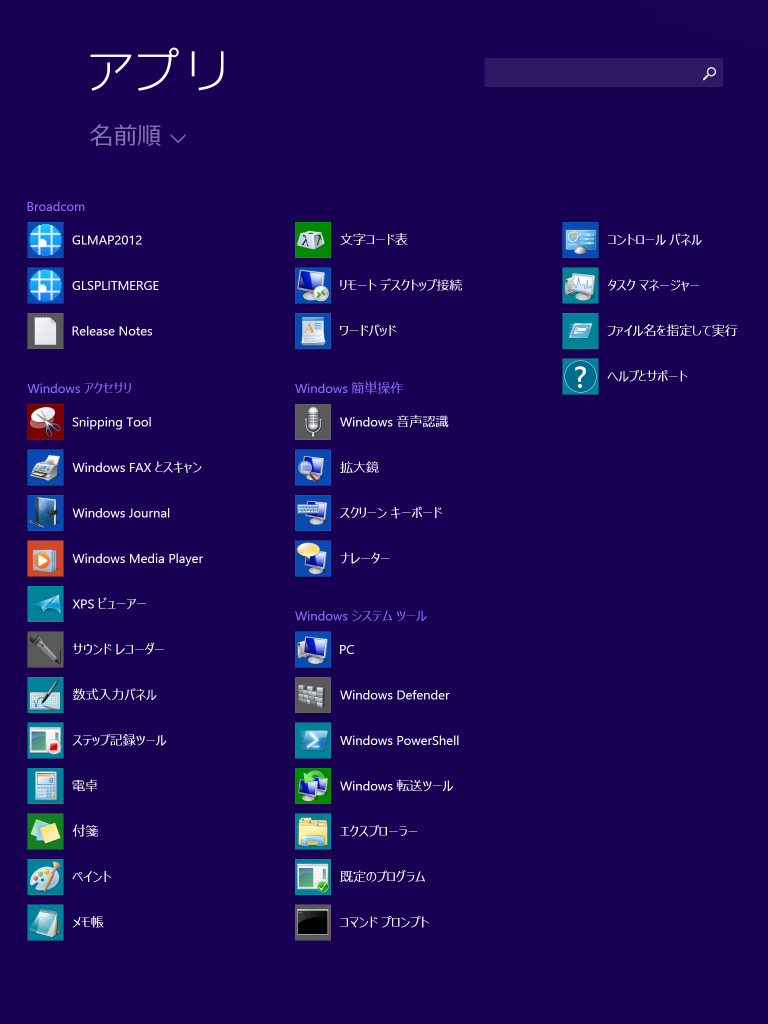
Task: Launch Windows Defender wall icon
Action: tap(313, 695)
